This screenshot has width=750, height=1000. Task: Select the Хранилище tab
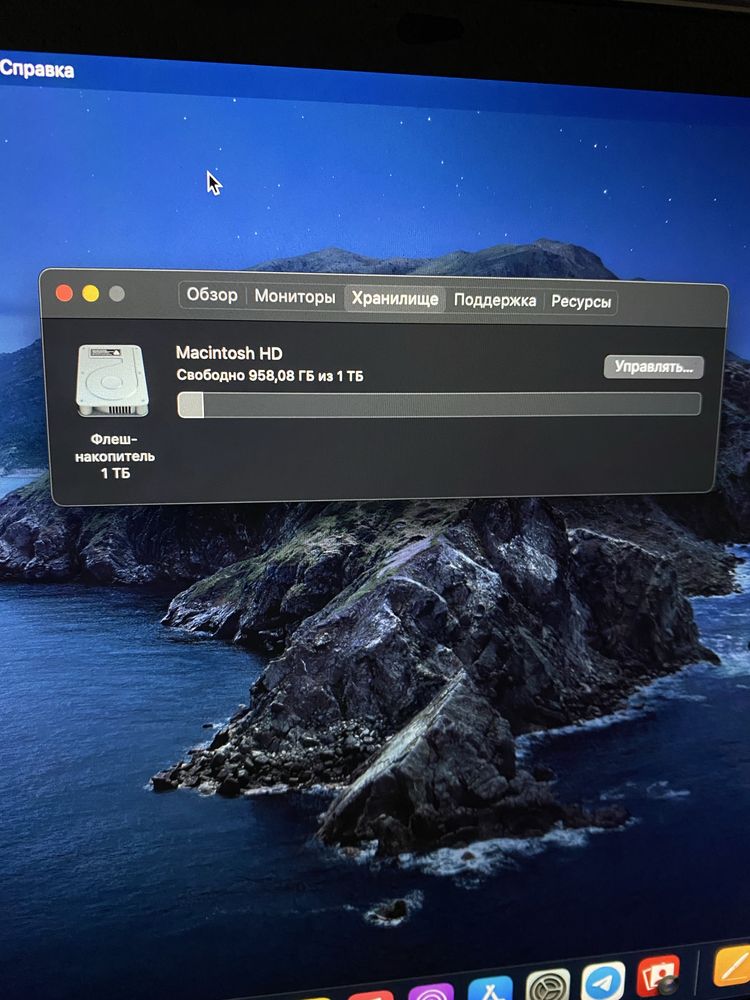(395, 298)
